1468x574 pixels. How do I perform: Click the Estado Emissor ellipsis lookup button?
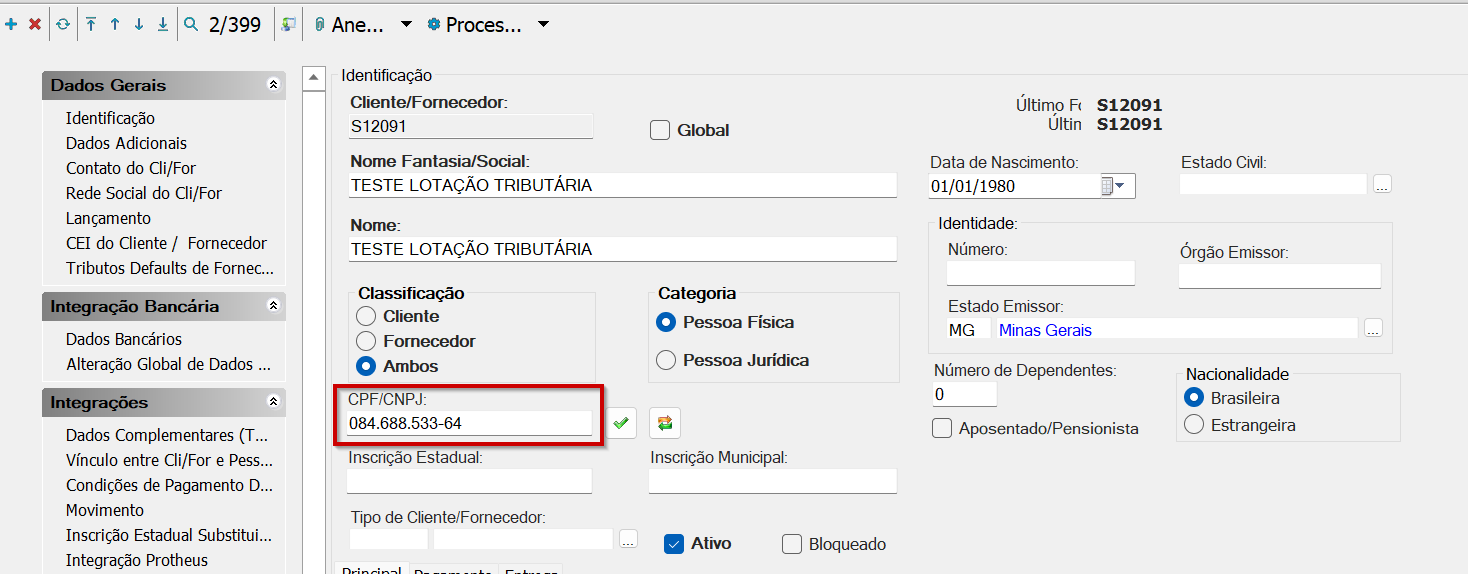[1373, 329]
